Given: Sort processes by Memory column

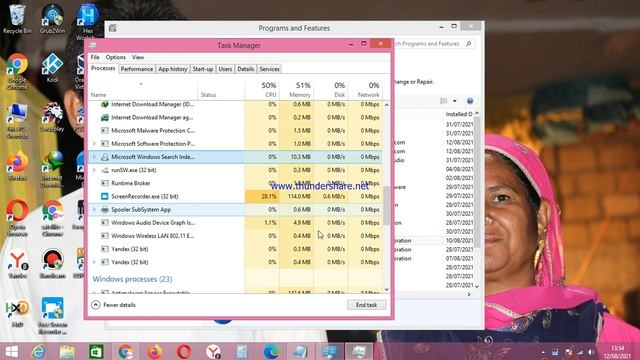Looking at the screenshot, I should 297,89.
